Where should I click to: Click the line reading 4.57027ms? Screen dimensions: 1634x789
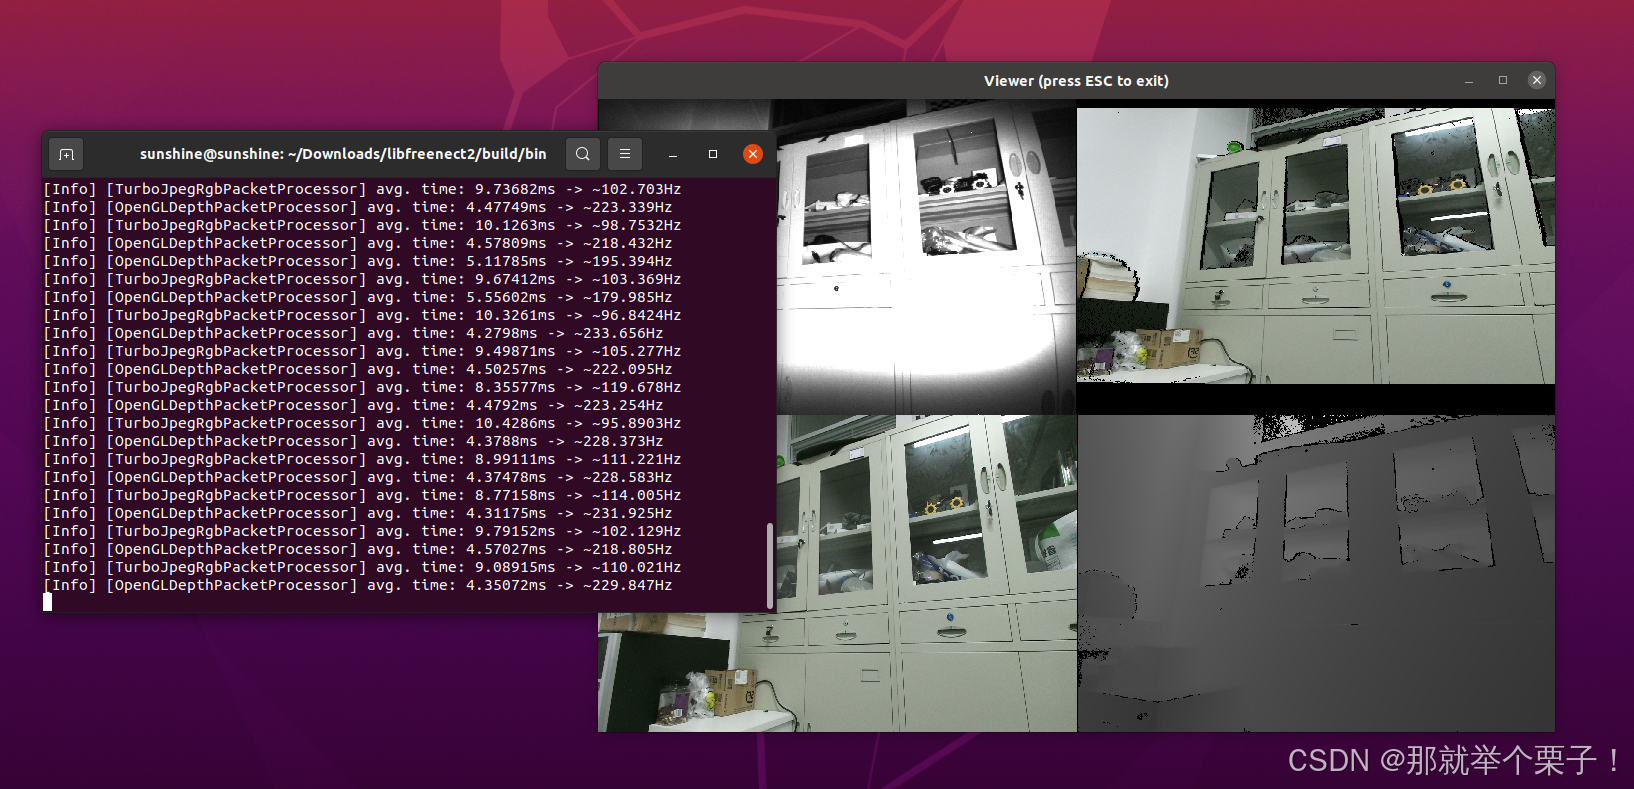tap(358, 549)
